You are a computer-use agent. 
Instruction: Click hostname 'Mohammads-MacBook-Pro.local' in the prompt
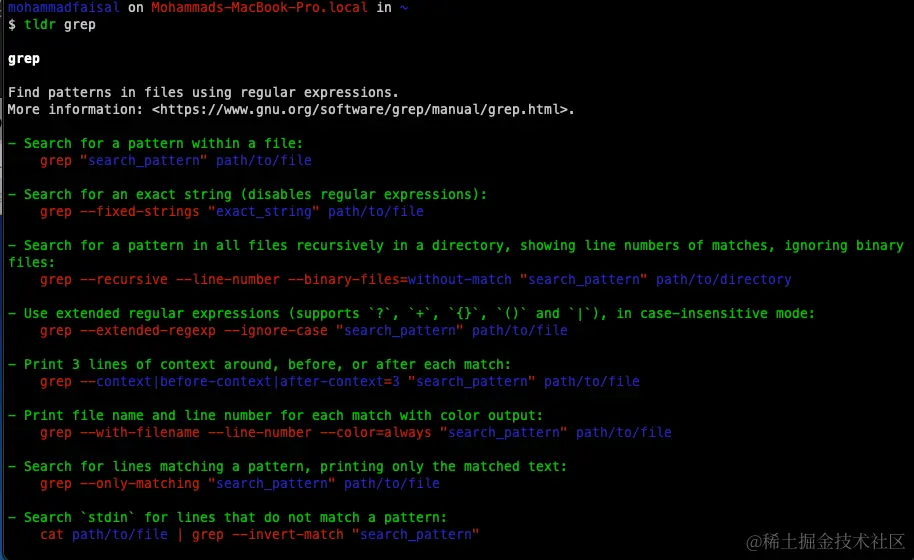(259, 8)
